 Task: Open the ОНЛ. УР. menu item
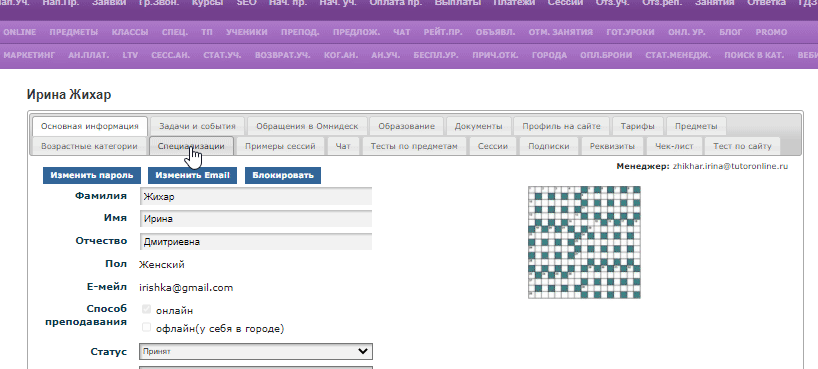click(687, 32)
